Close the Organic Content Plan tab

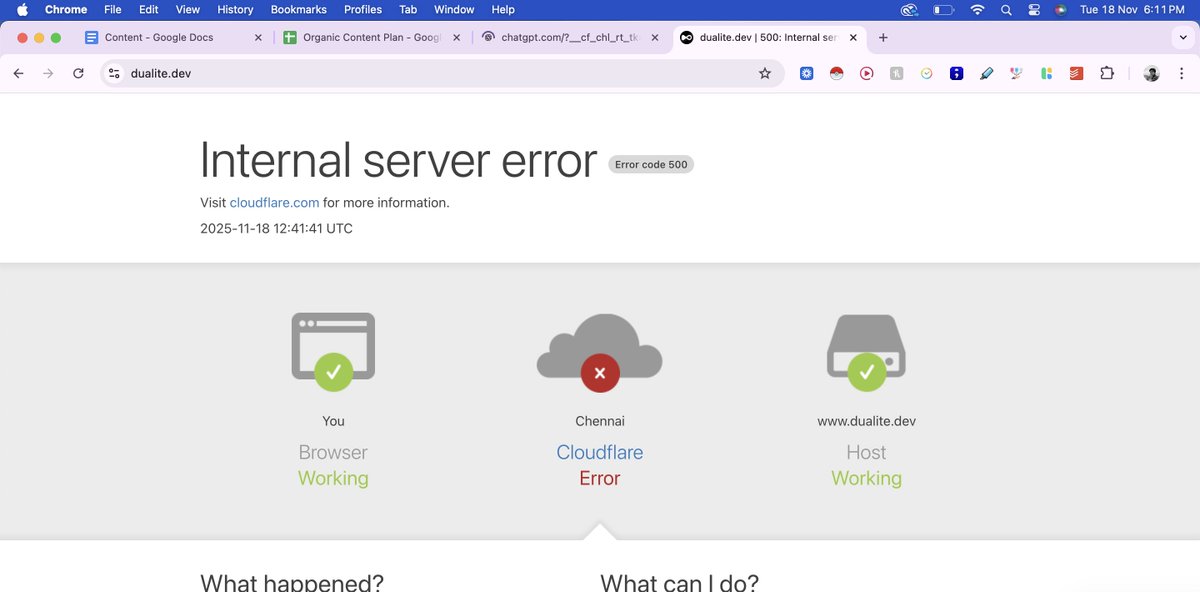tap(456, 37)
